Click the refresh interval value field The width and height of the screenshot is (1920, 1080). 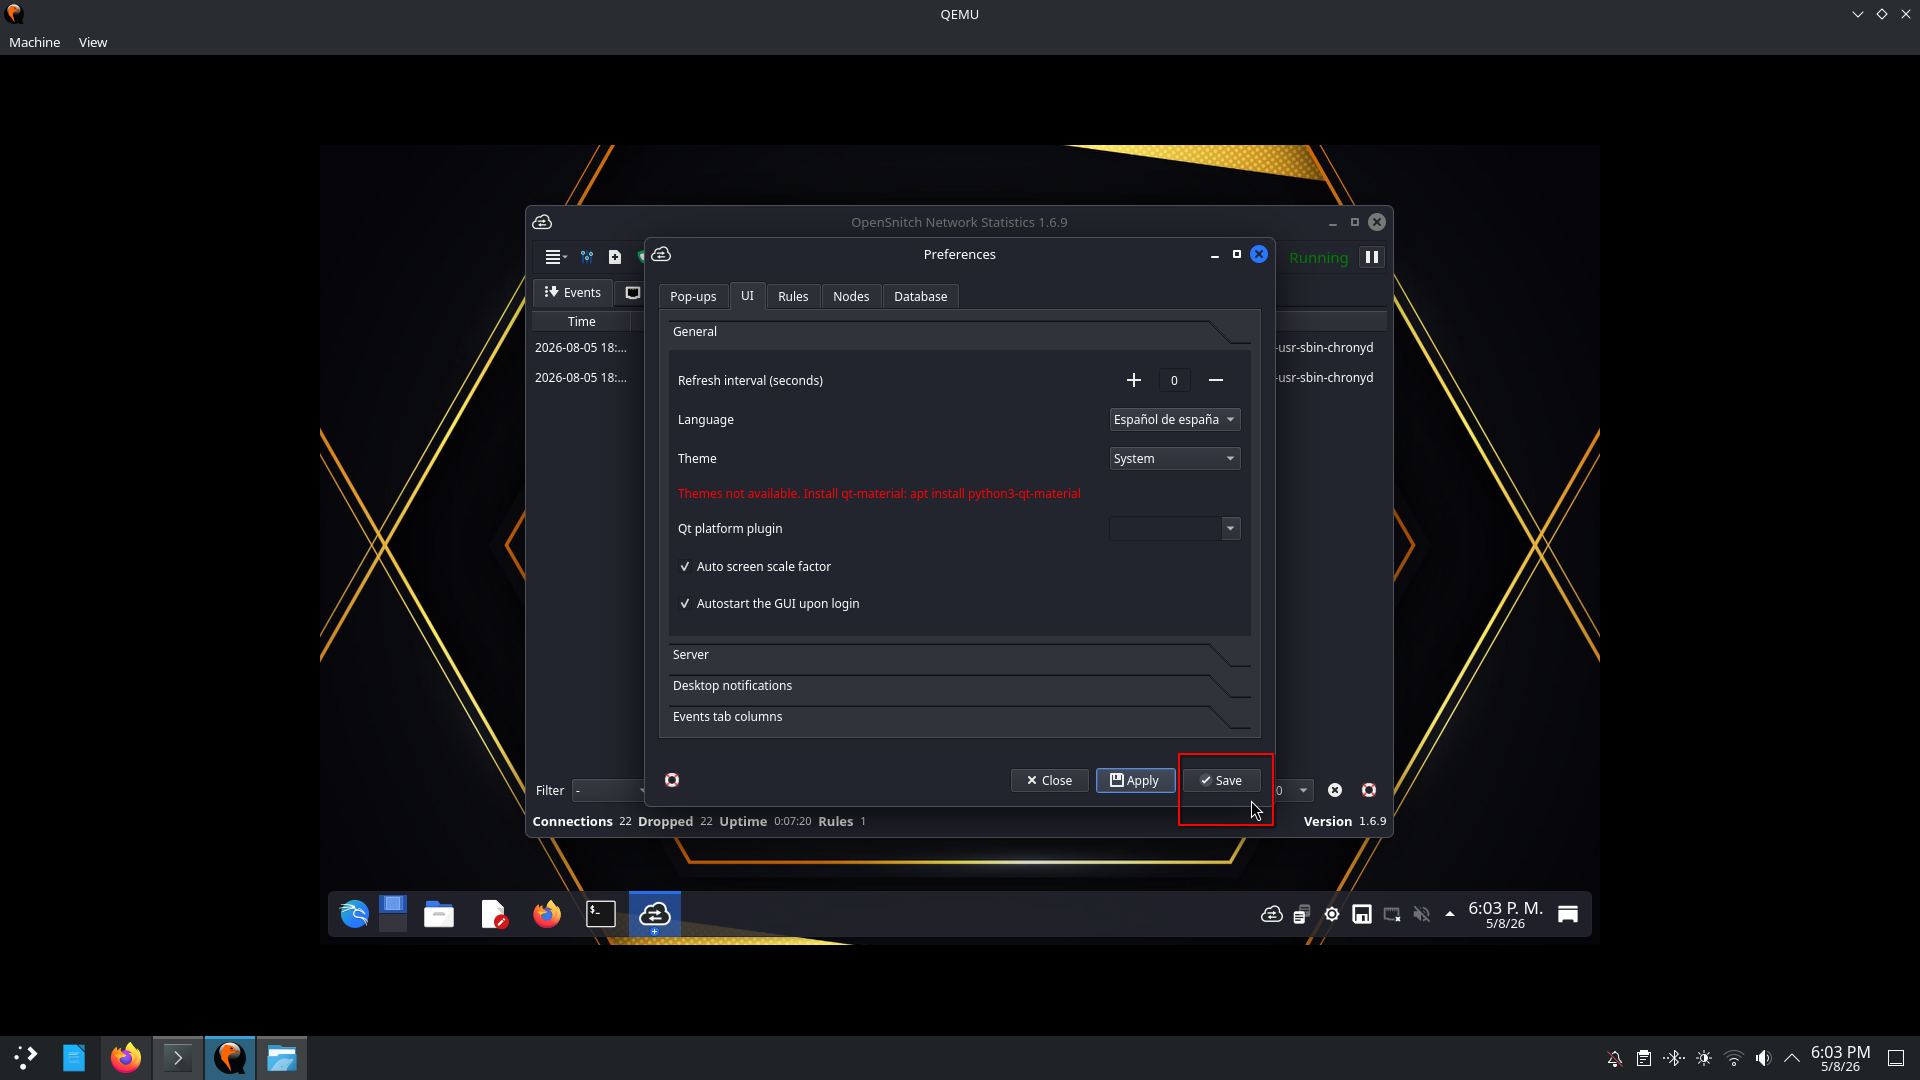(1174, 380)
